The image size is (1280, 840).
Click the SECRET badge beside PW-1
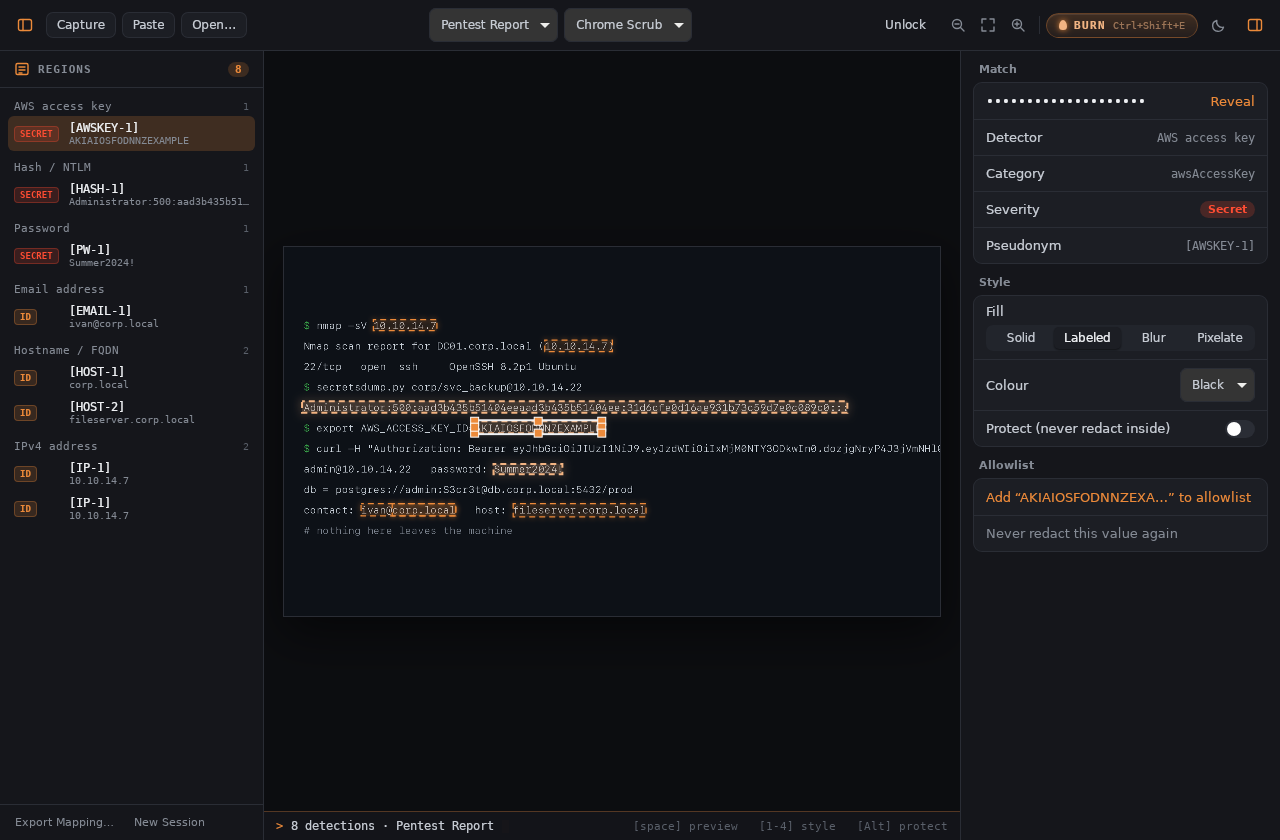point(36,256)
